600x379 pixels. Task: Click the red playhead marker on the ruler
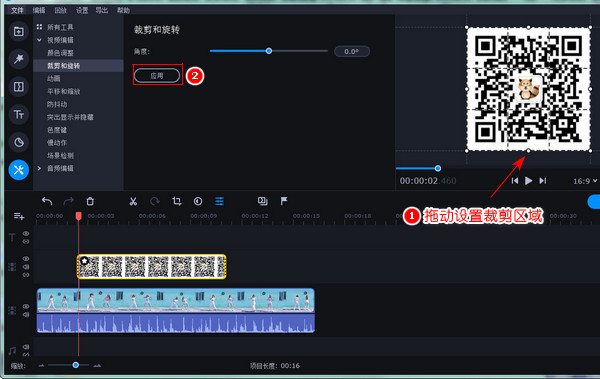(78, 216)
